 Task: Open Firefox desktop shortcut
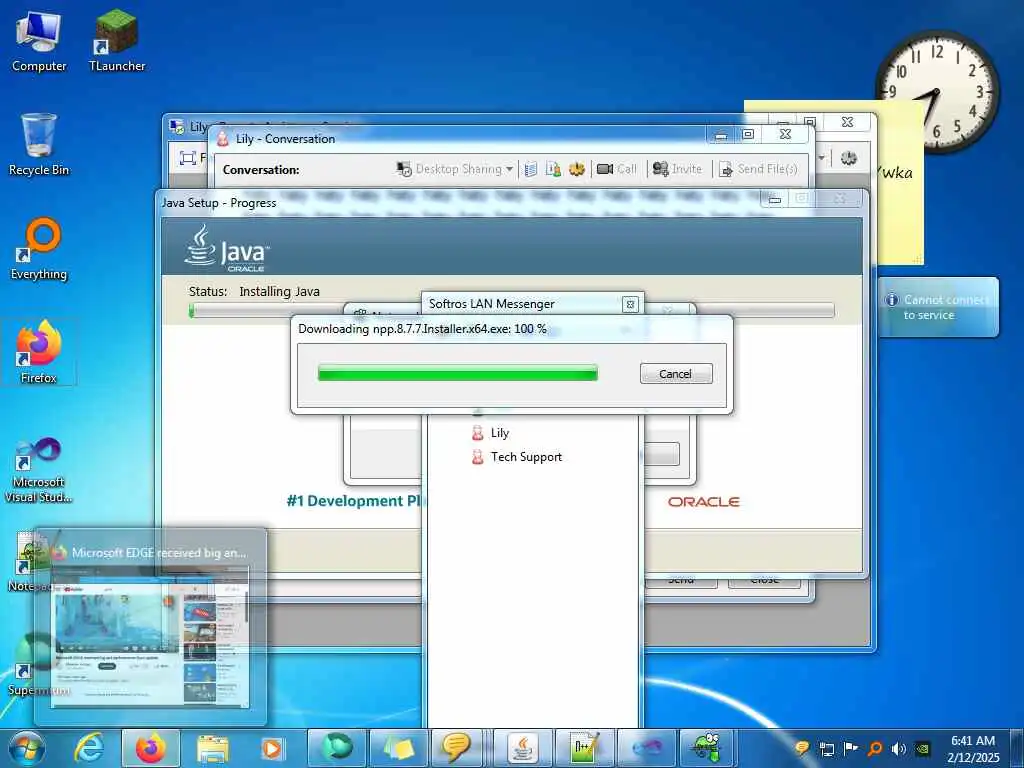(39, 352)
